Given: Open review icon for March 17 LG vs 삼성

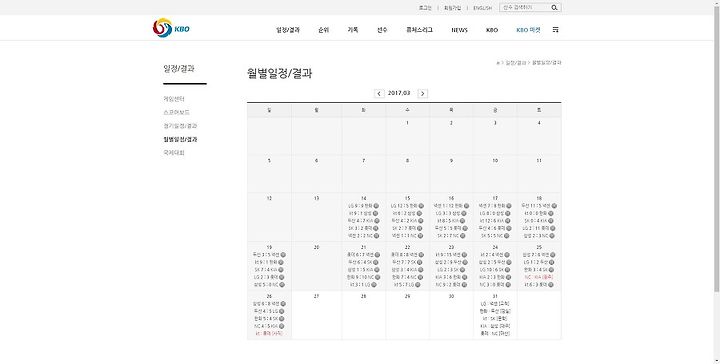Looking at the screenshot, I should pos(507,213).
